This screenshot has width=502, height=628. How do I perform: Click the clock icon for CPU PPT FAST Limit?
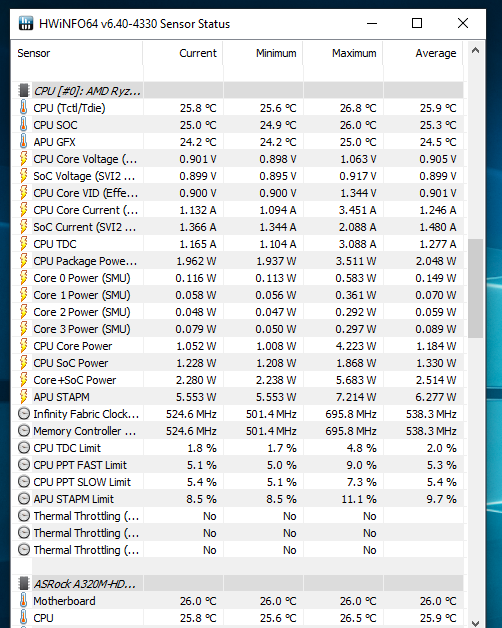coord(24,465)
